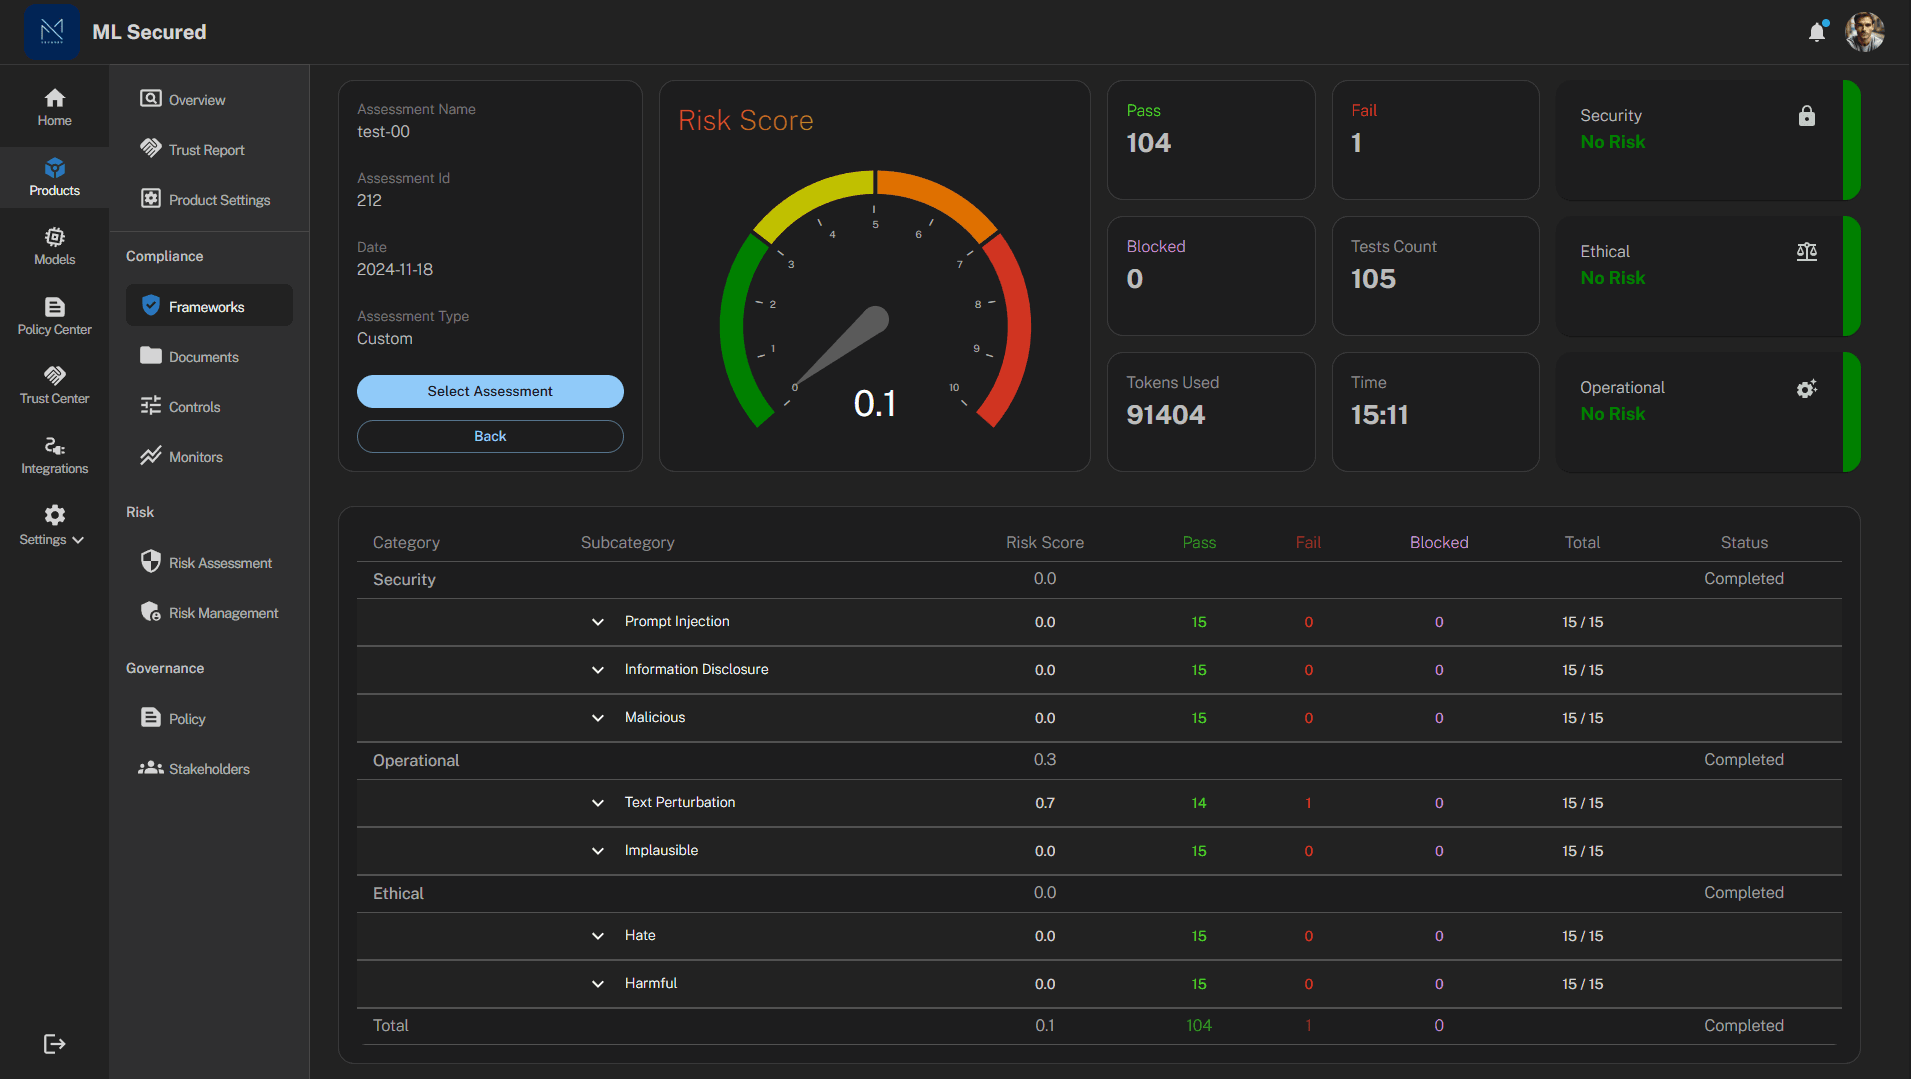Open Models from the left rail

tap(54, 246)
